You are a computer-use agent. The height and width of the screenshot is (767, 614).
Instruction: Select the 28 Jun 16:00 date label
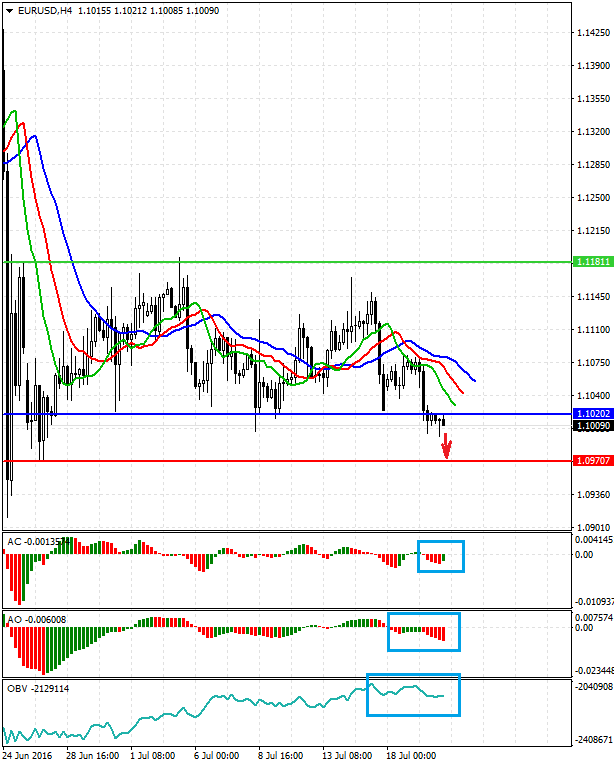[91, 757]
